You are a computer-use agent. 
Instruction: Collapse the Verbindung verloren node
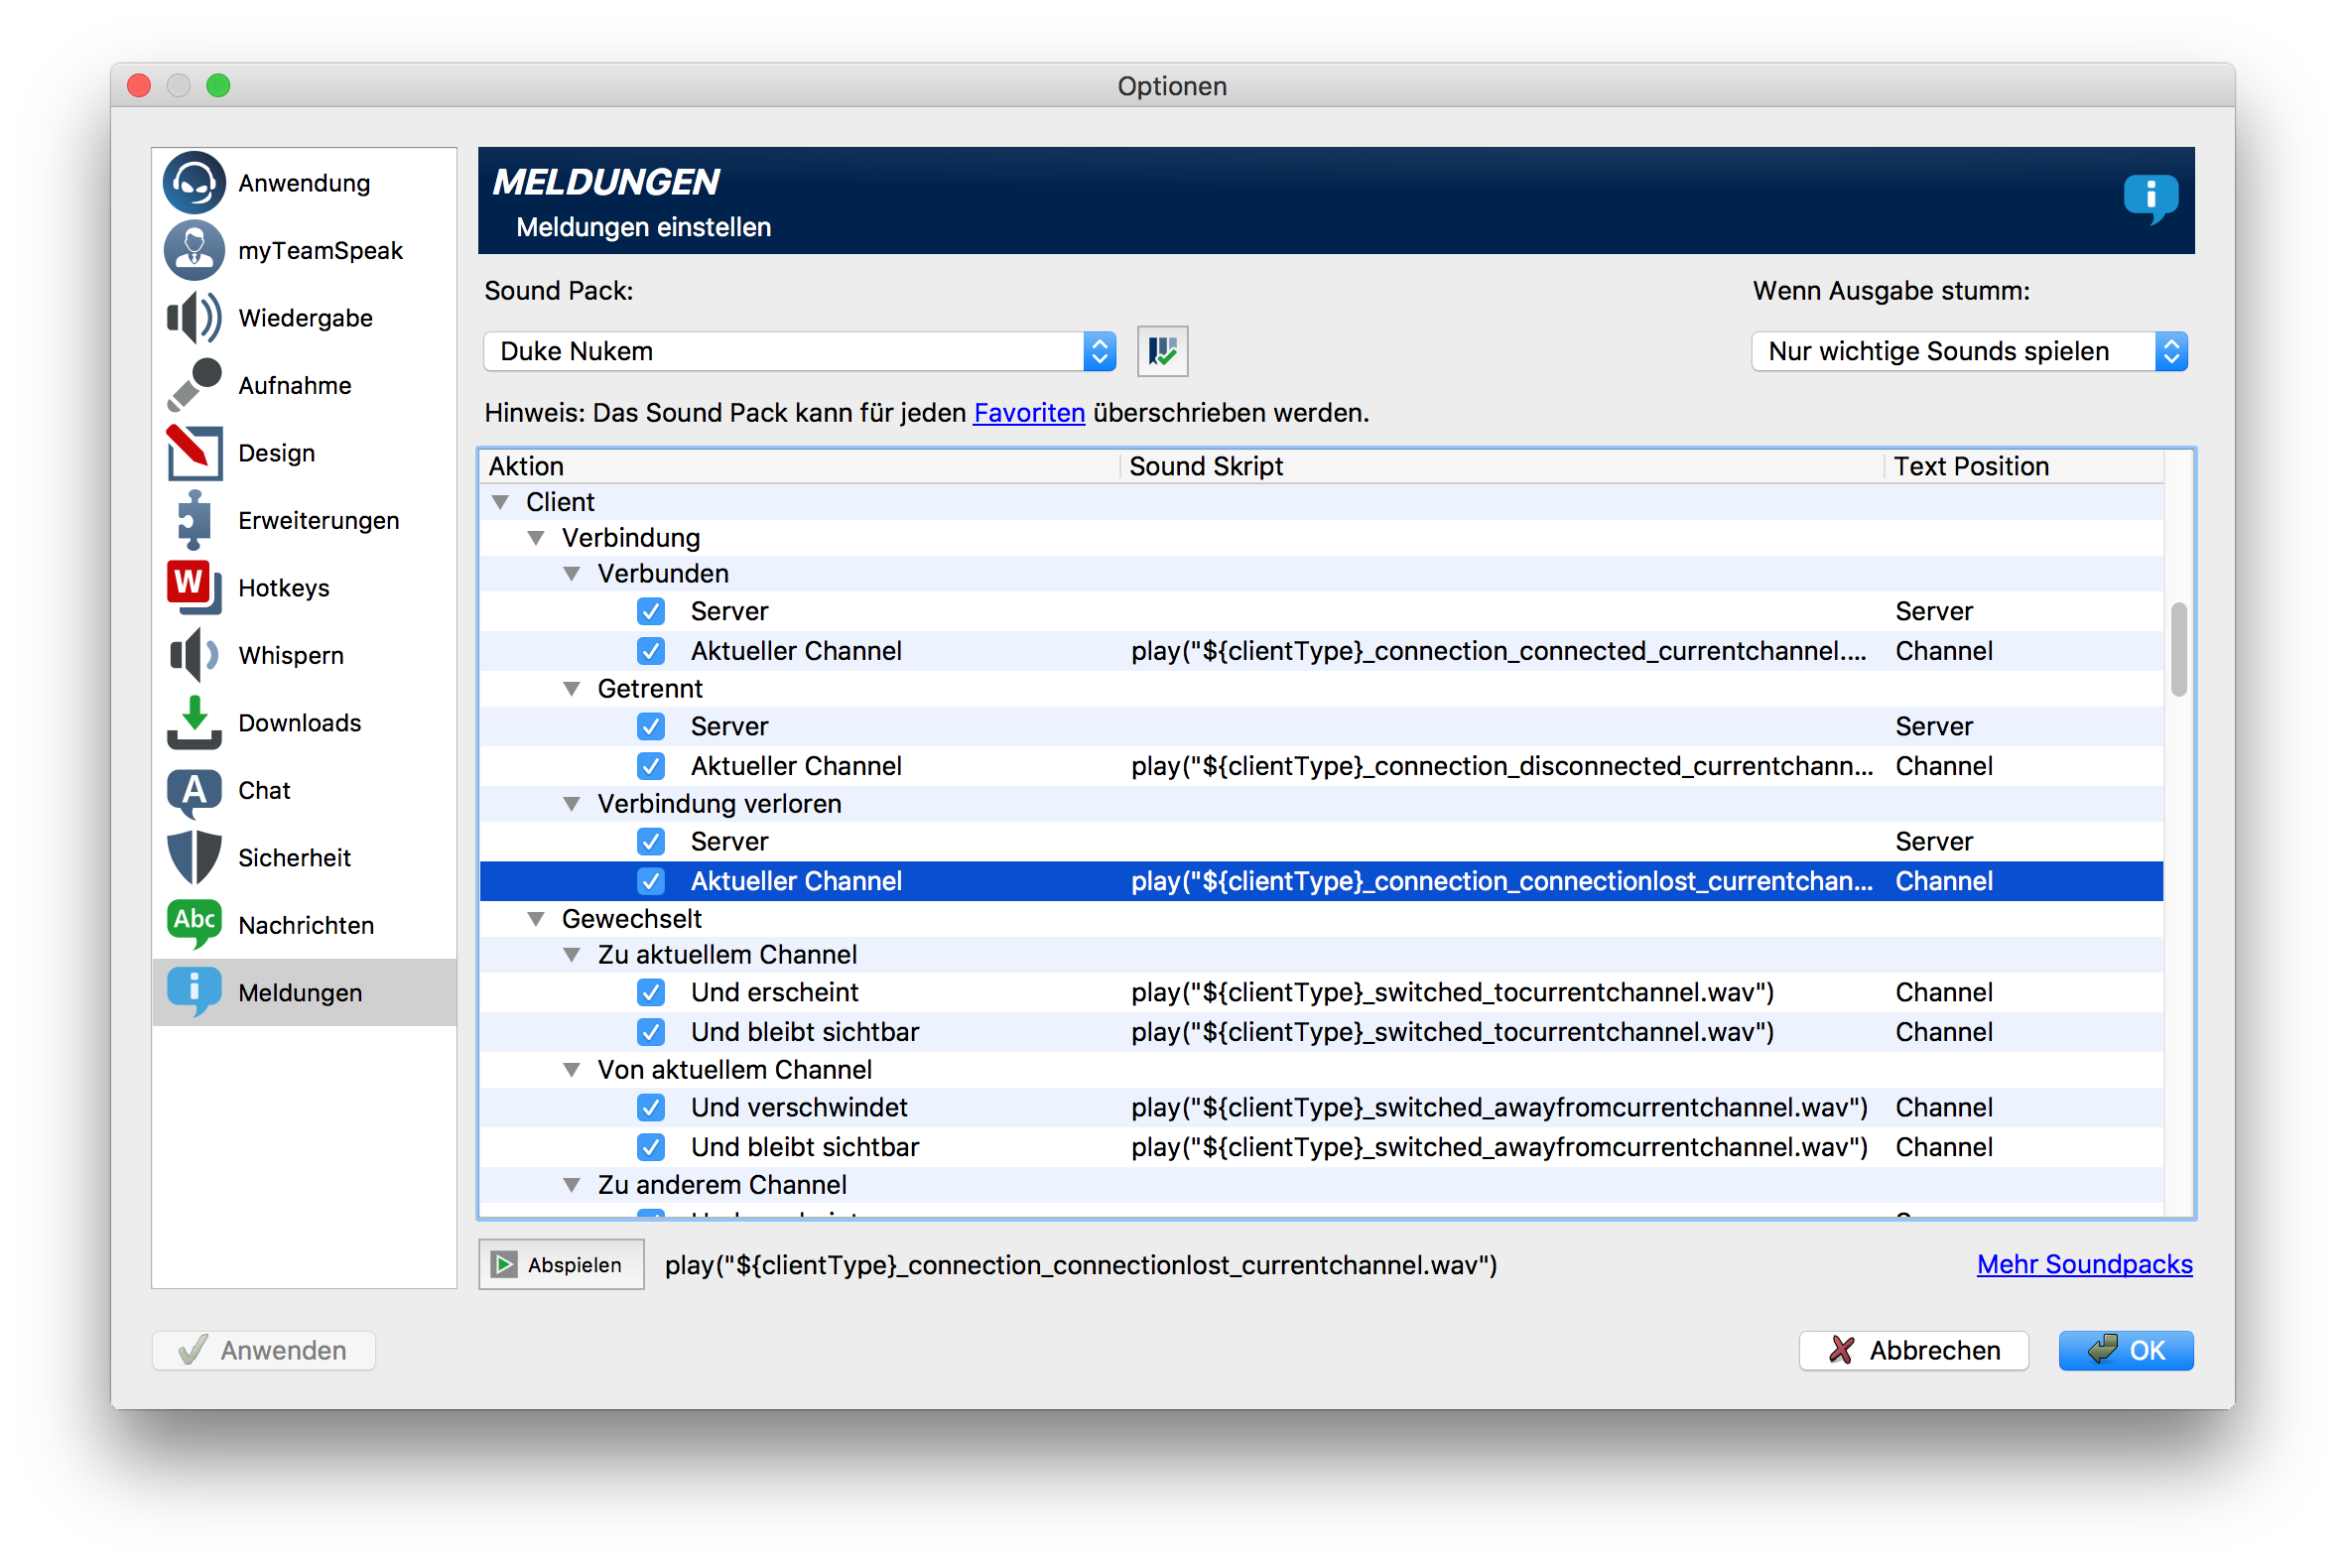572,804
